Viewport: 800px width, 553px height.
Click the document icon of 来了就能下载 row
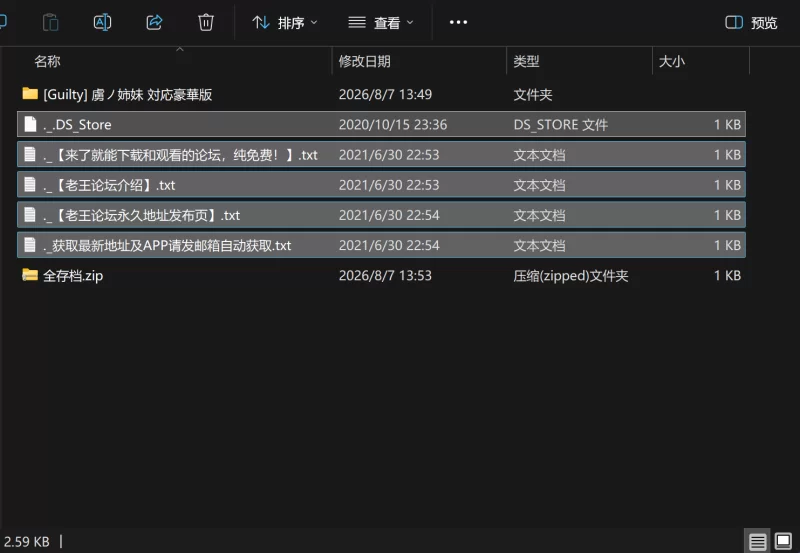[31, 154]
